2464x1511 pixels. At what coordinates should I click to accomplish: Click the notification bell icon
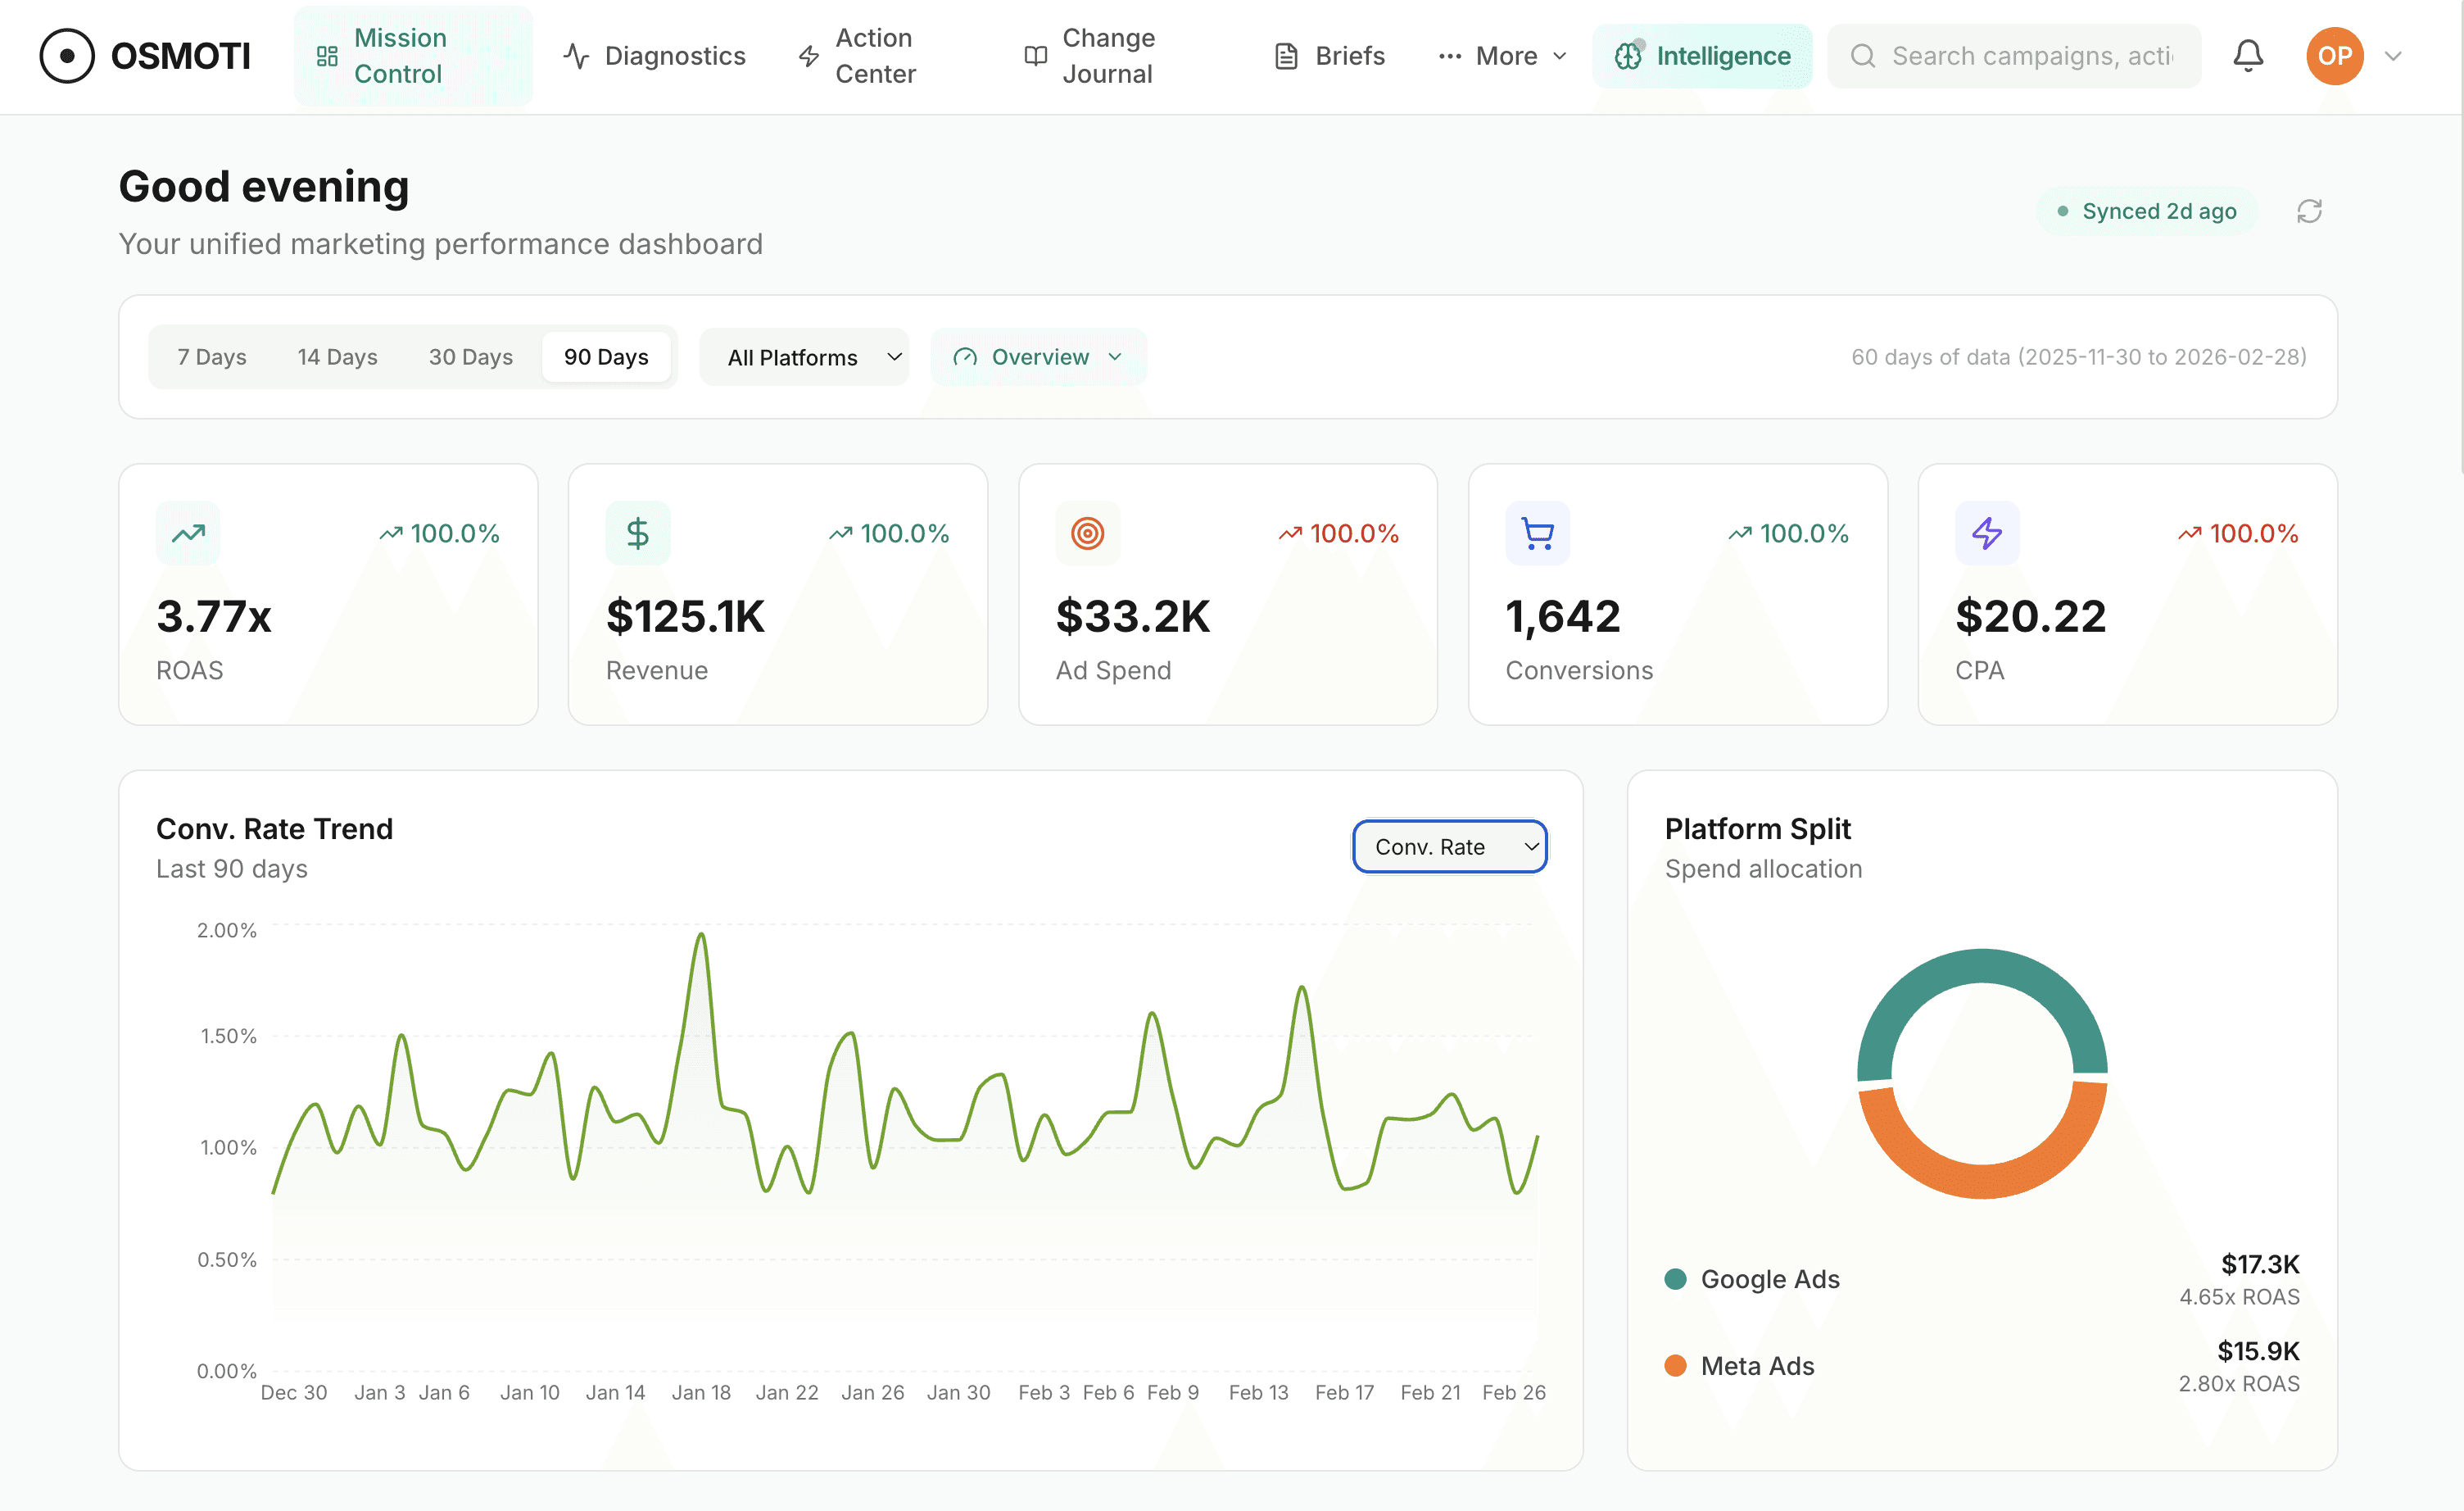tap(2247, 56)
